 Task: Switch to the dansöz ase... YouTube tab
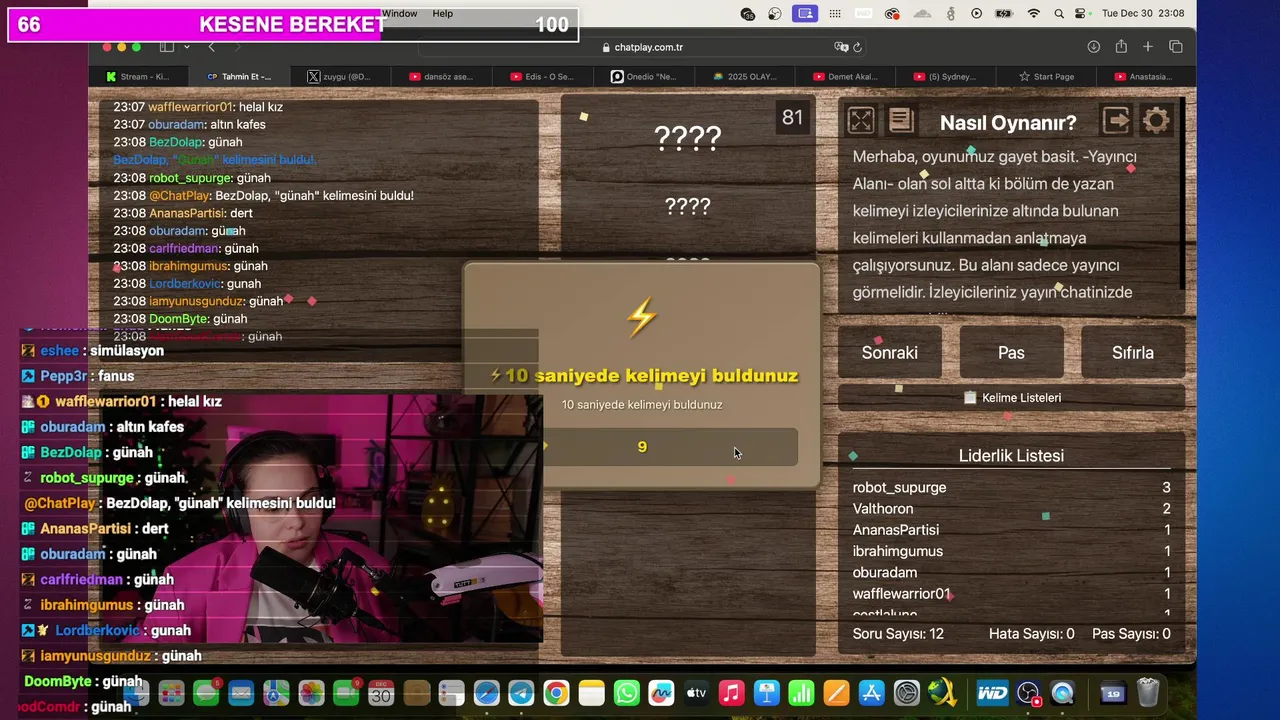[x=441, y=76]
